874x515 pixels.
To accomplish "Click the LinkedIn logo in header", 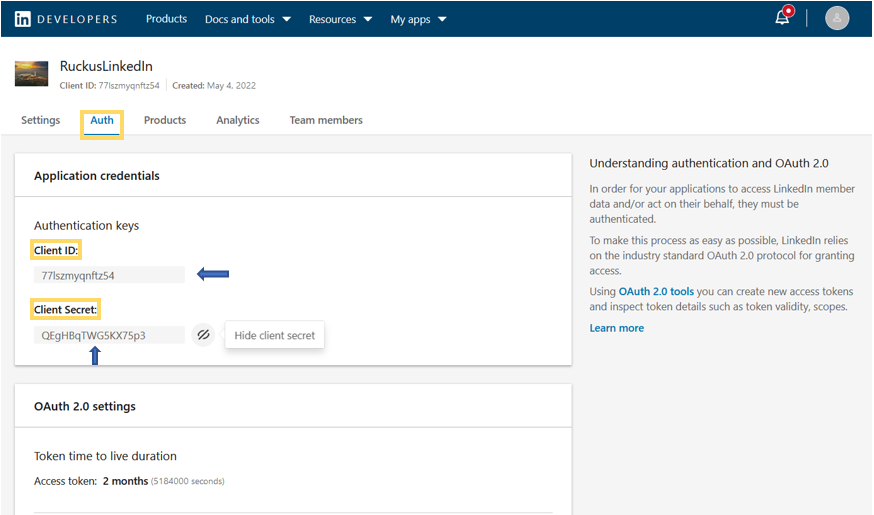I will [22, 20].
